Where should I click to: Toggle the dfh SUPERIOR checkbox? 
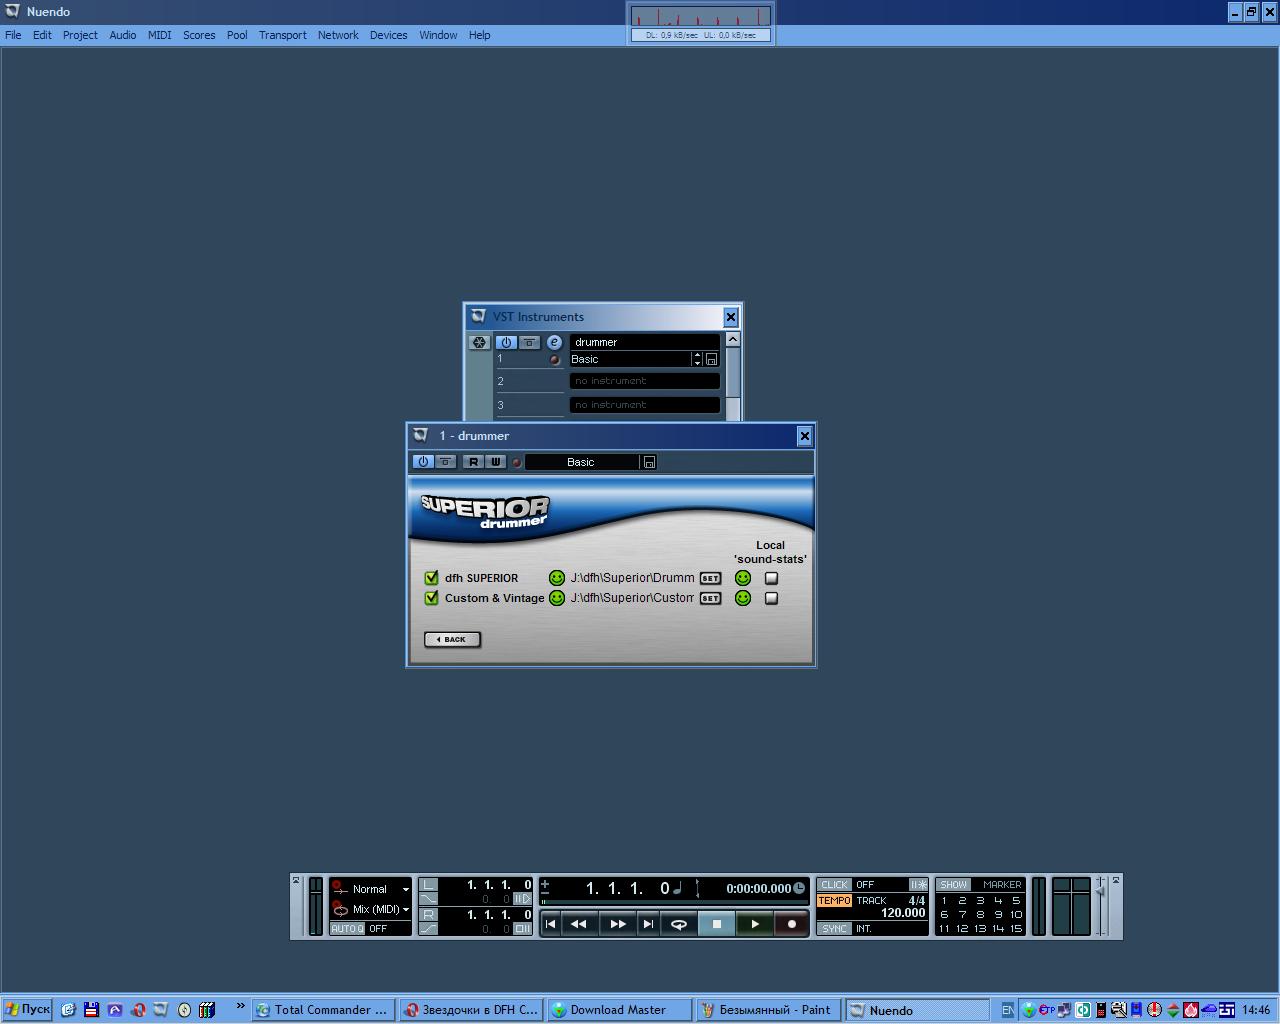click(x=432, y=578)
